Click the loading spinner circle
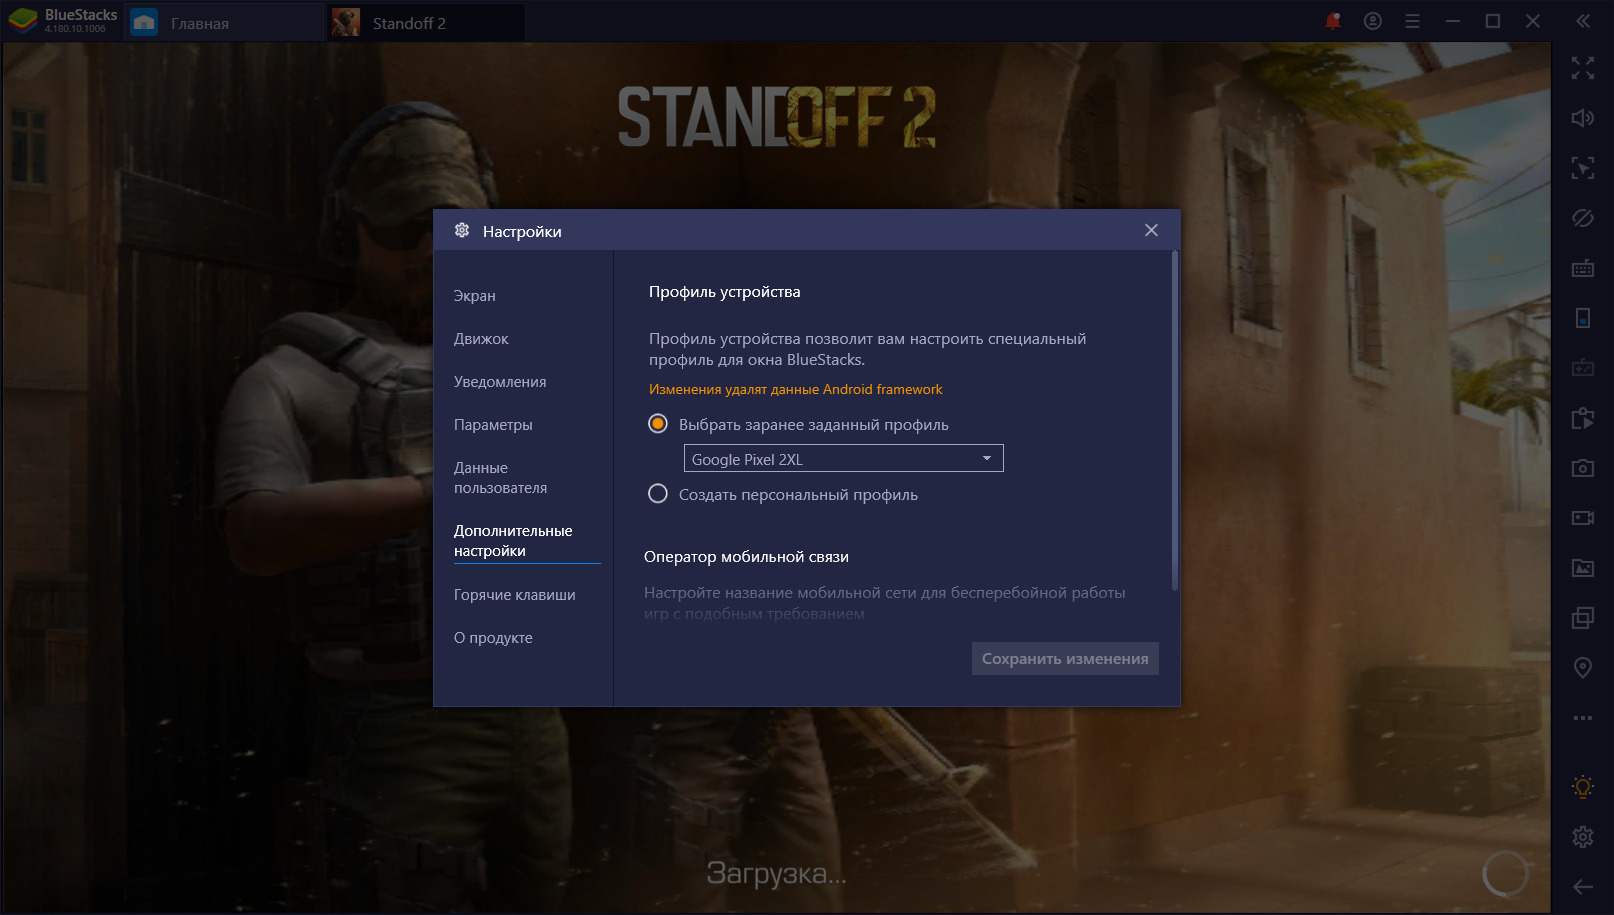The width and height of the screenshot is (1614, 915). [x=1505, y=873]
